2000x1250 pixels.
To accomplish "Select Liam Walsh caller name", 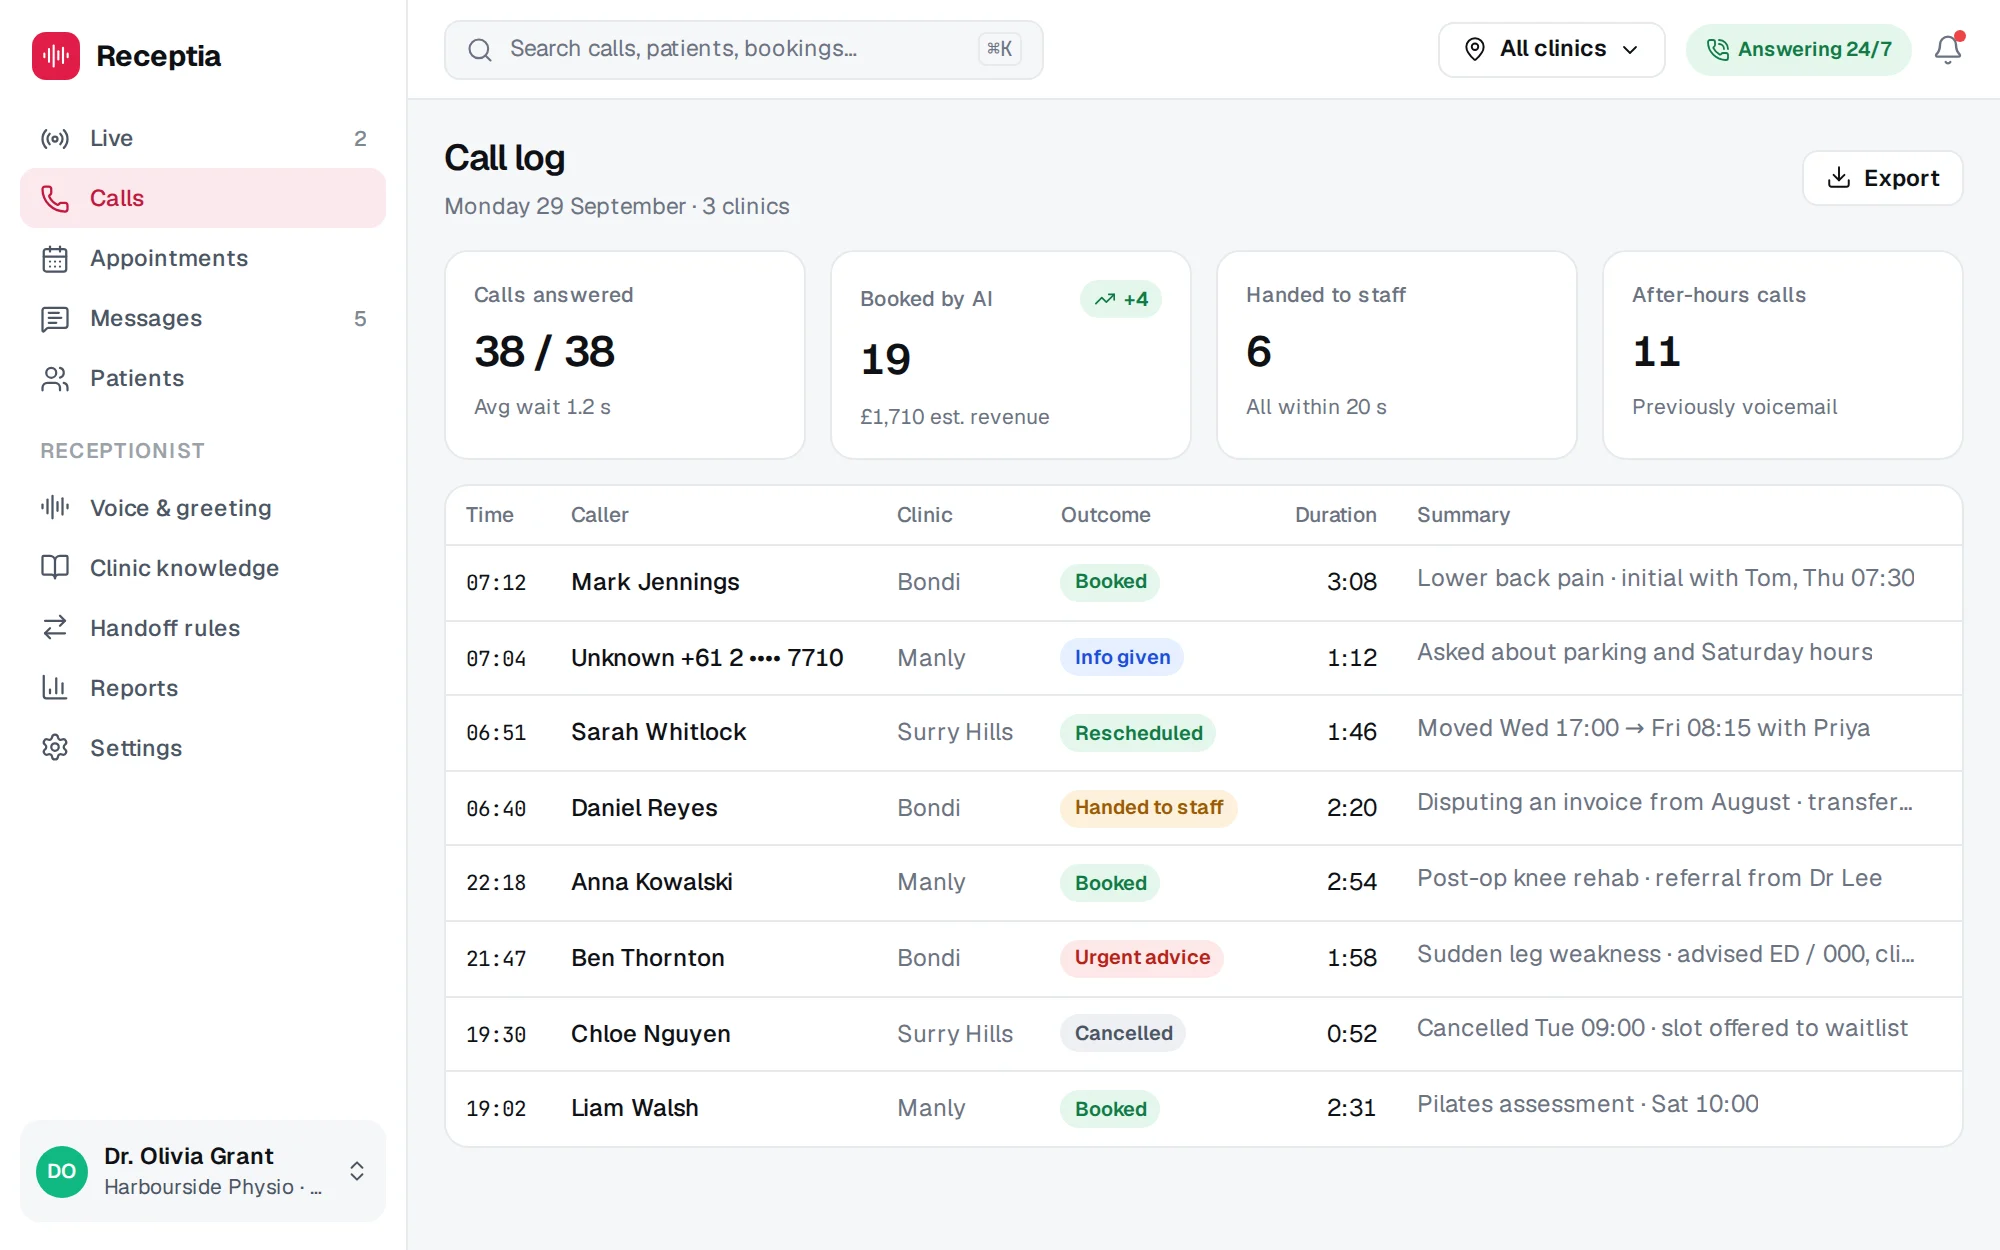I will coord(635,1108).
